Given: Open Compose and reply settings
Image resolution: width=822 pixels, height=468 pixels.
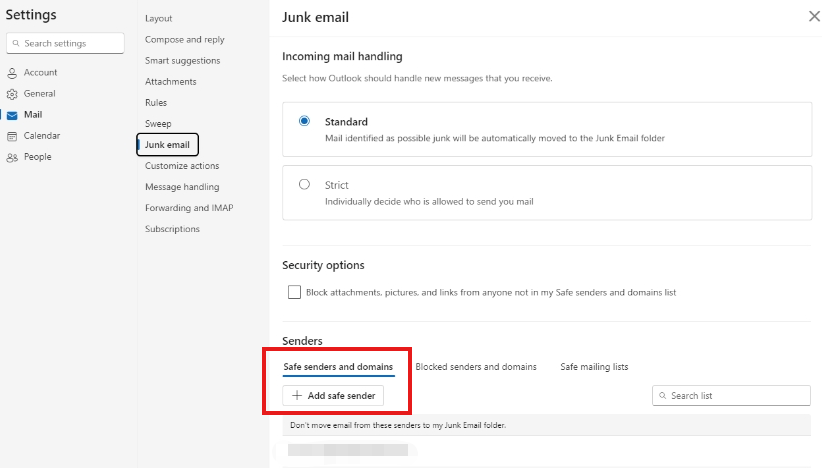Looking at the screenshot, I should [x=185, y=39].
